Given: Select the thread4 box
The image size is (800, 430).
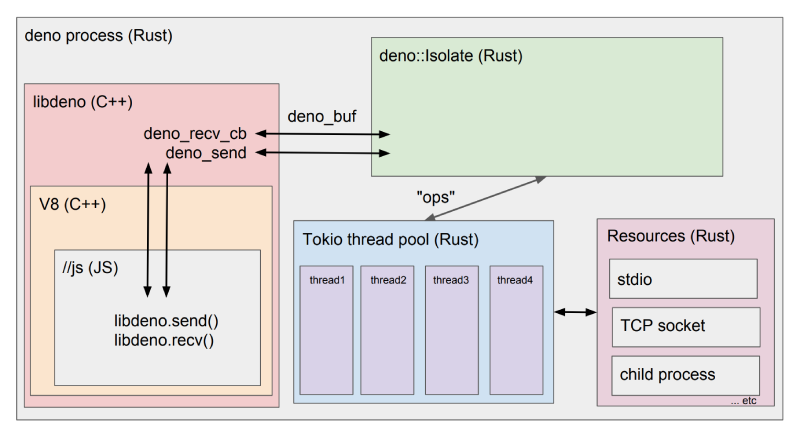Looking at the screenshot, I should coord(516,330).
